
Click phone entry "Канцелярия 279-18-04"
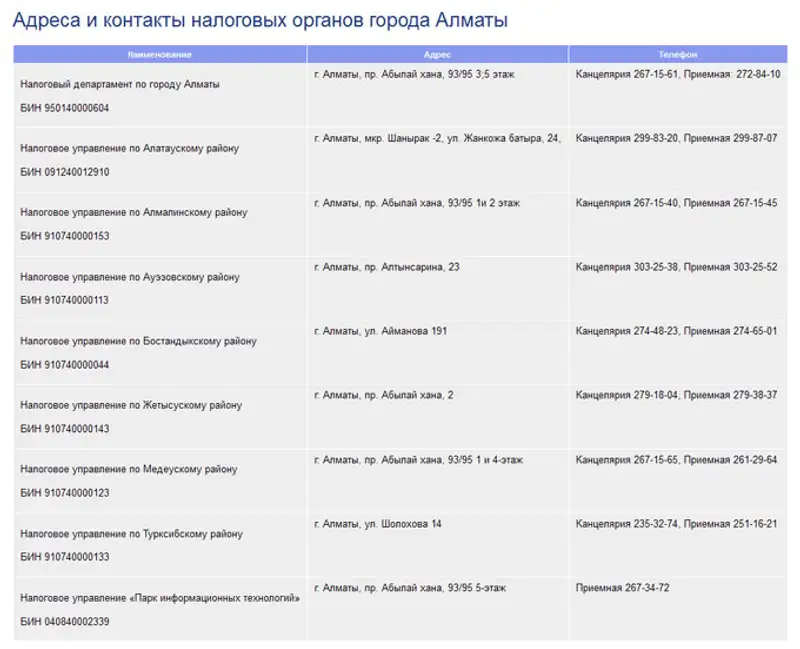(627, 395)
